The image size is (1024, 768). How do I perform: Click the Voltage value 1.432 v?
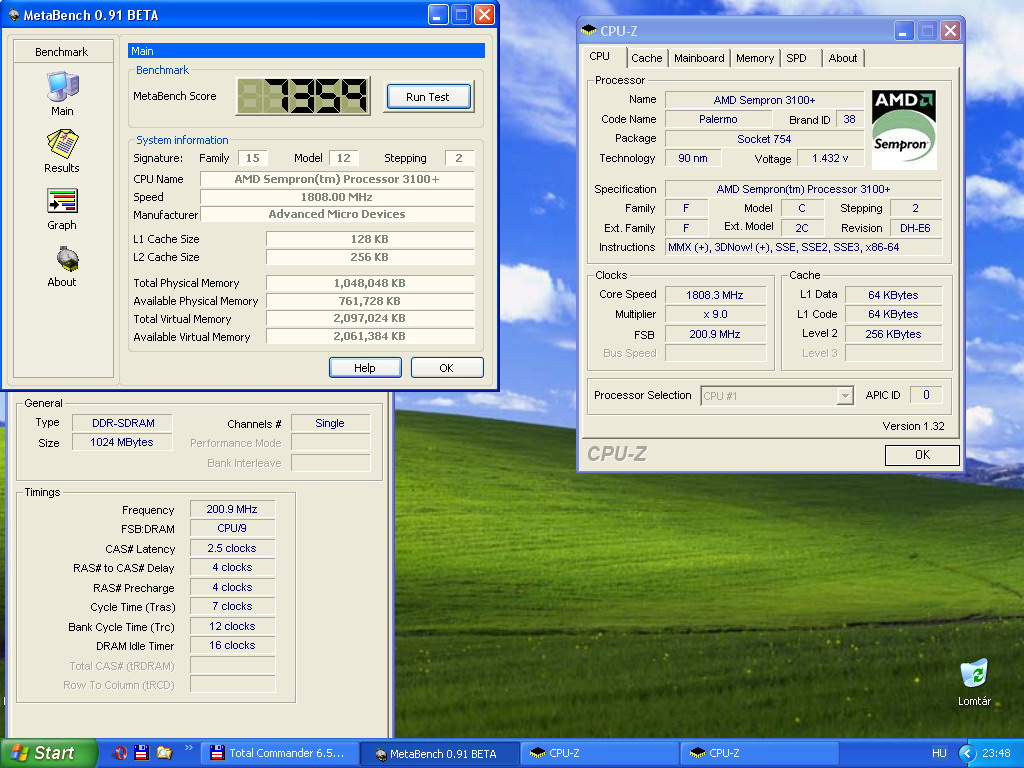click(x=830, y=158)
